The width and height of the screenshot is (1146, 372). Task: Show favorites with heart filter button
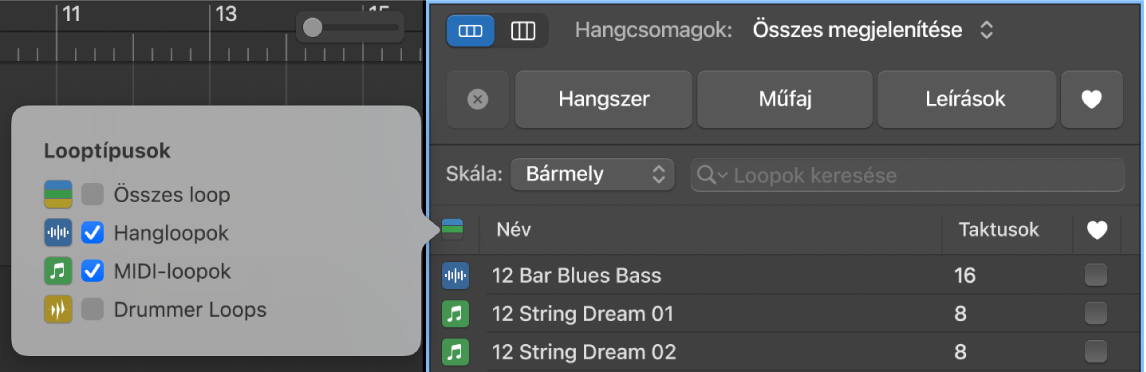[1091, 99]
